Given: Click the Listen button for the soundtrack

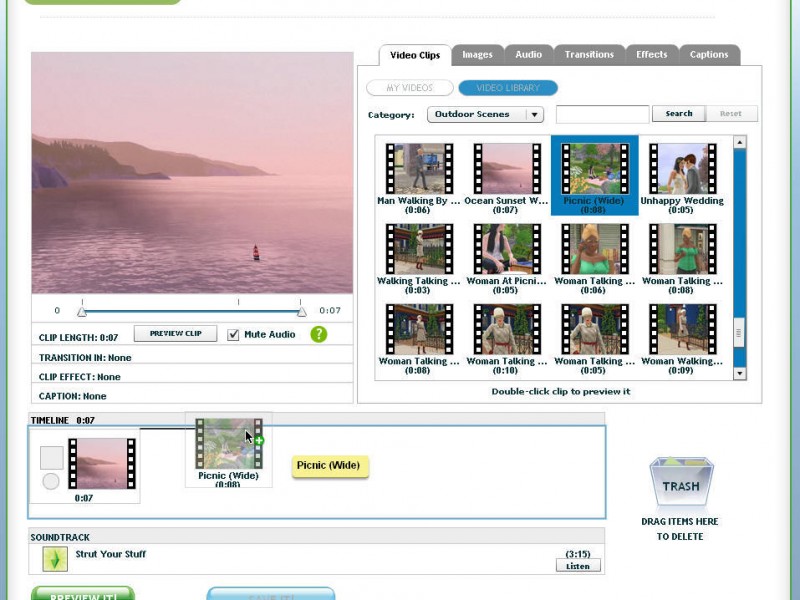Looking at the screenshot, I should click(x=578, y=566).
